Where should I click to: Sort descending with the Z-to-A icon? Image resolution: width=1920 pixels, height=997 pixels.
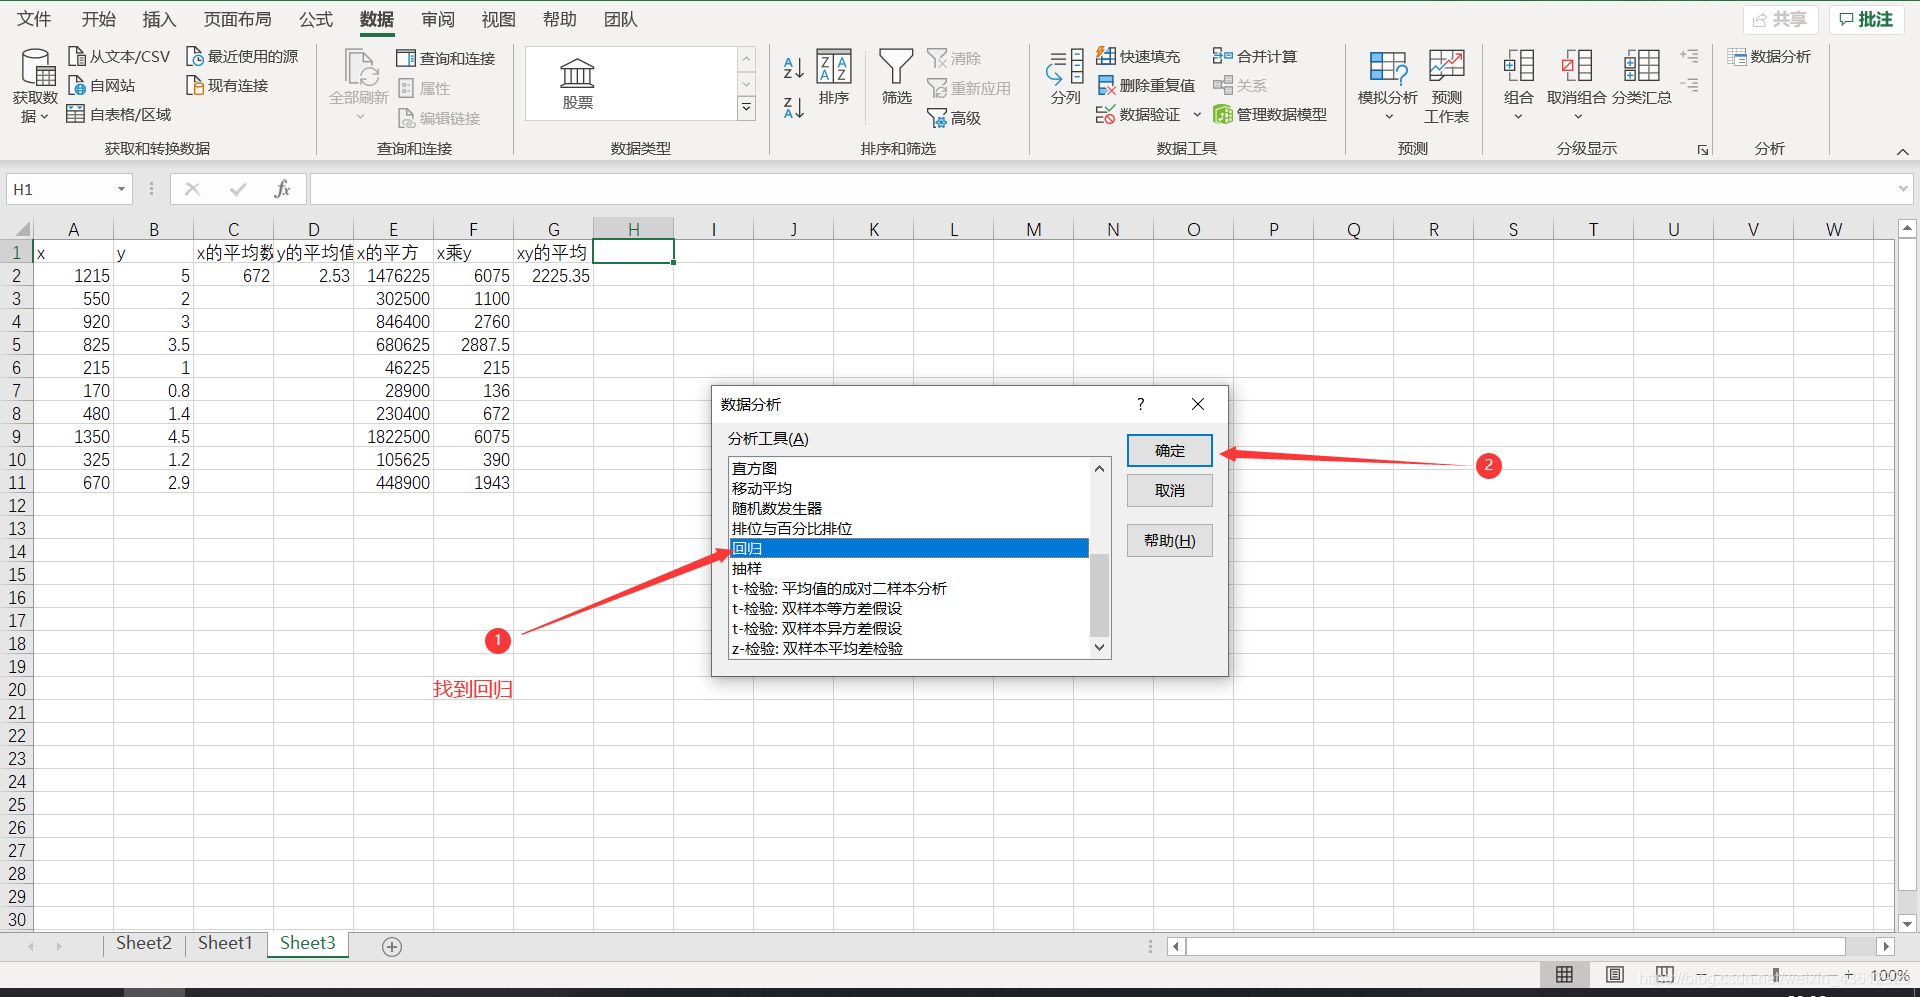coord(794,108)
